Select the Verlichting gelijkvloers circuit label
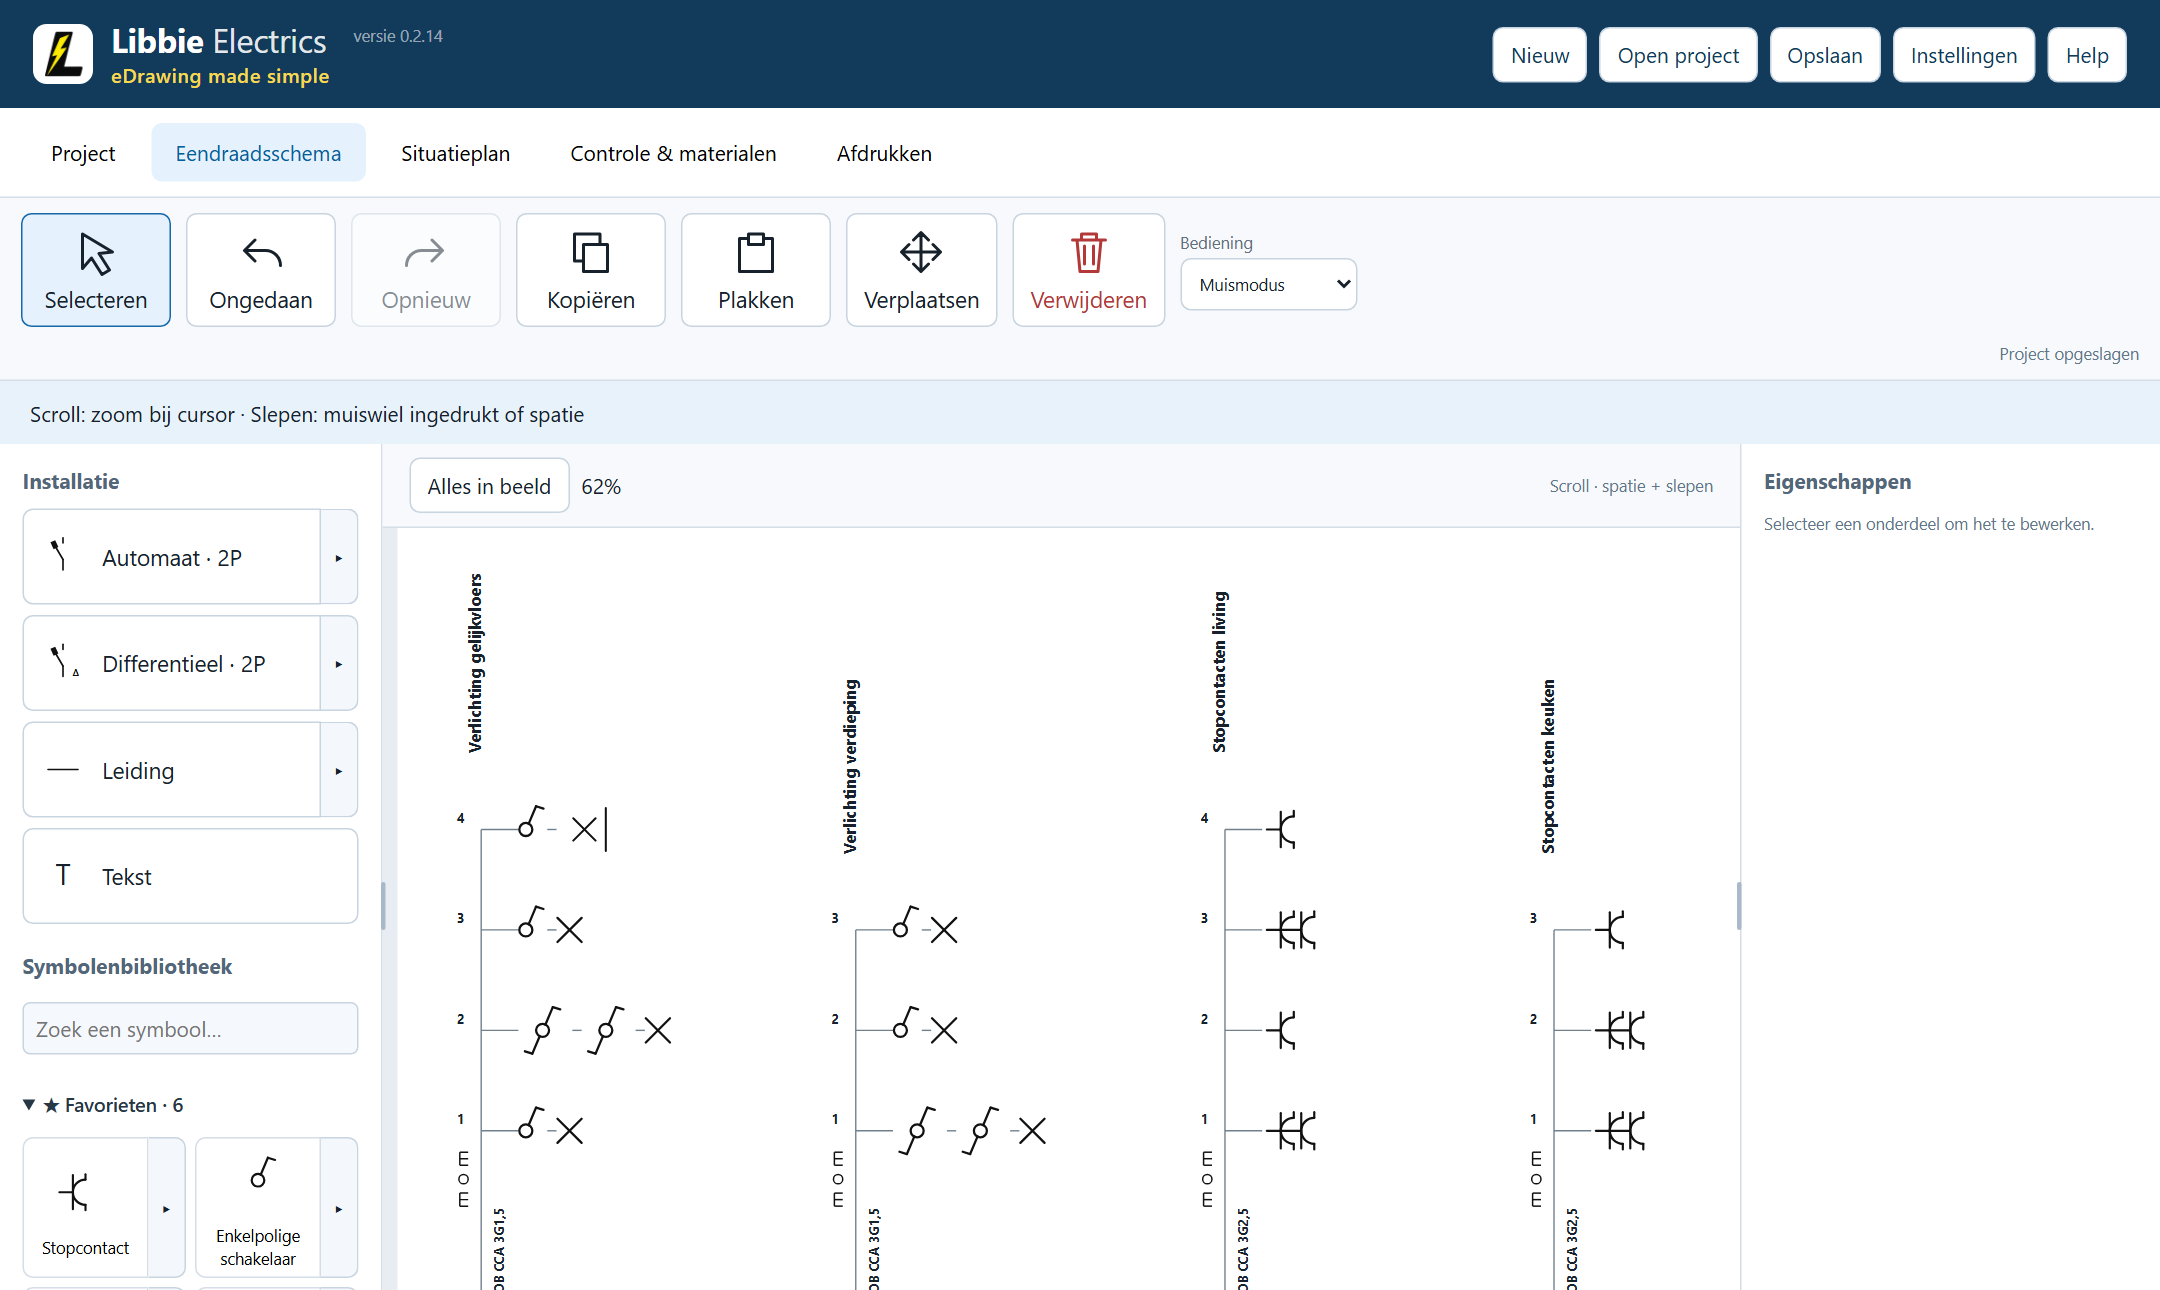This screenshot has width=2160, height=1290. click(475, 663)
